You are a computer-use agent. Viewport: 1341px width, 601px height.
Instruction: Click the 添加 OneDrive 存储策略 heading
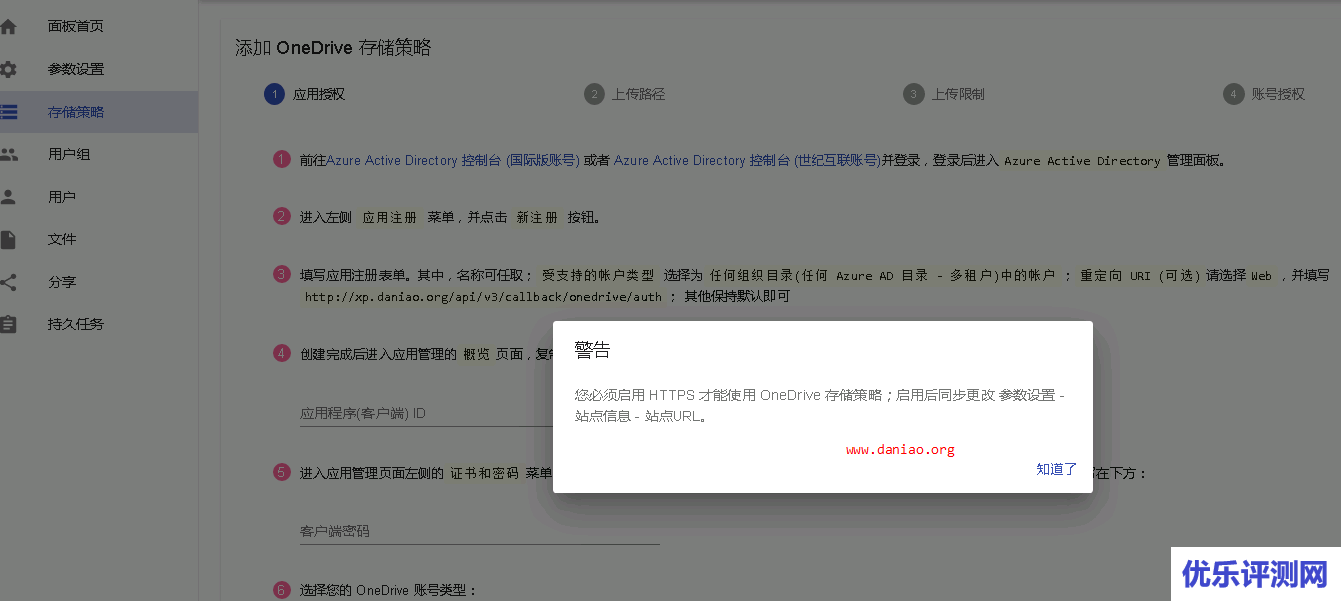pos(333,47)
